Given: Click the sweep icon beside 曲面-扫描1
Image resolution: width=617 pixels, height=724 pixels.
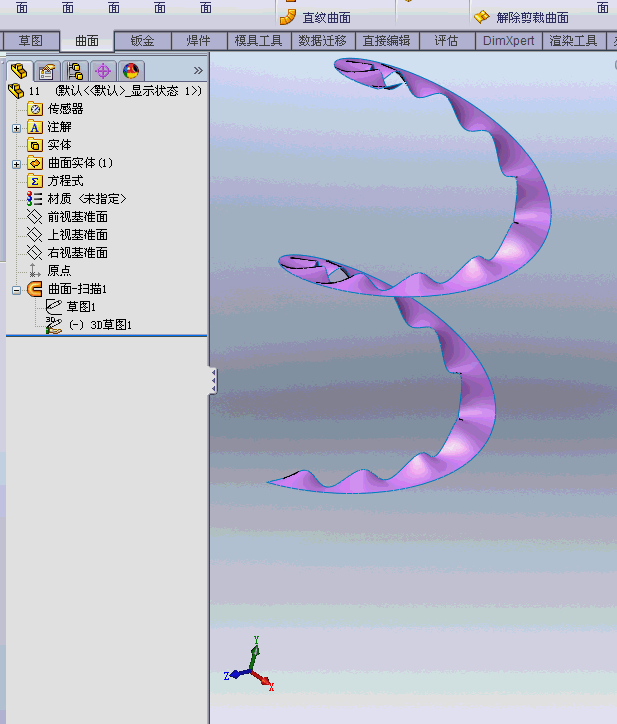Looking at the screenshot, I should [x=35, y=289].
